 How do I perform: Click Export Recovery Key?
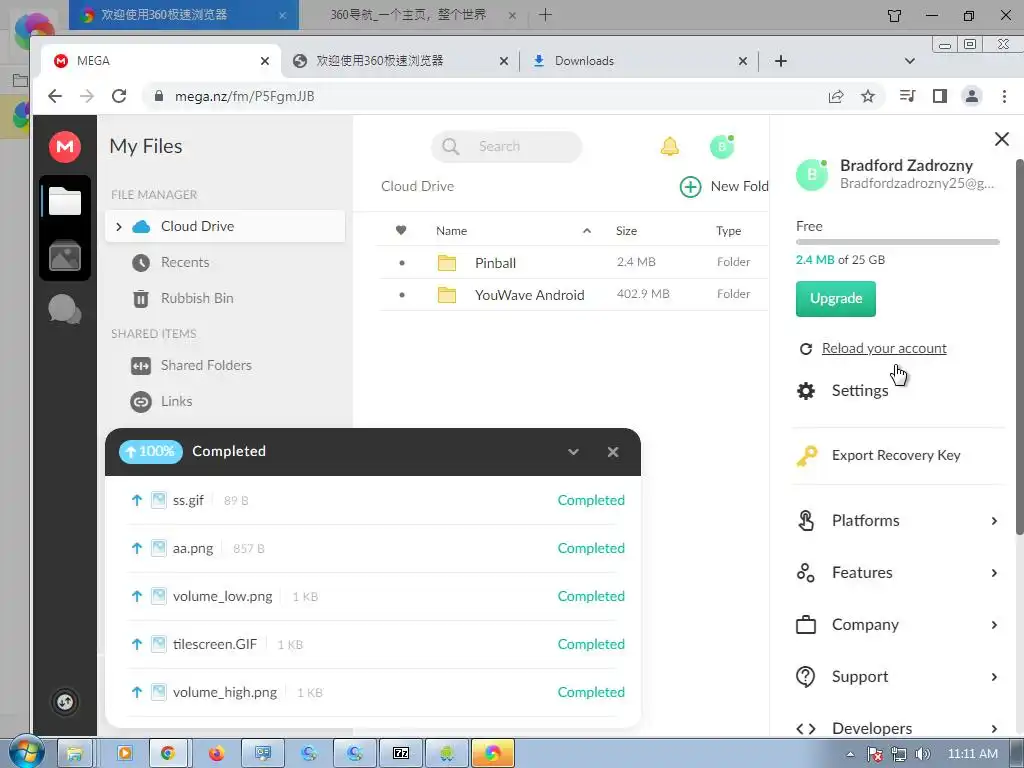pos(896,455)
